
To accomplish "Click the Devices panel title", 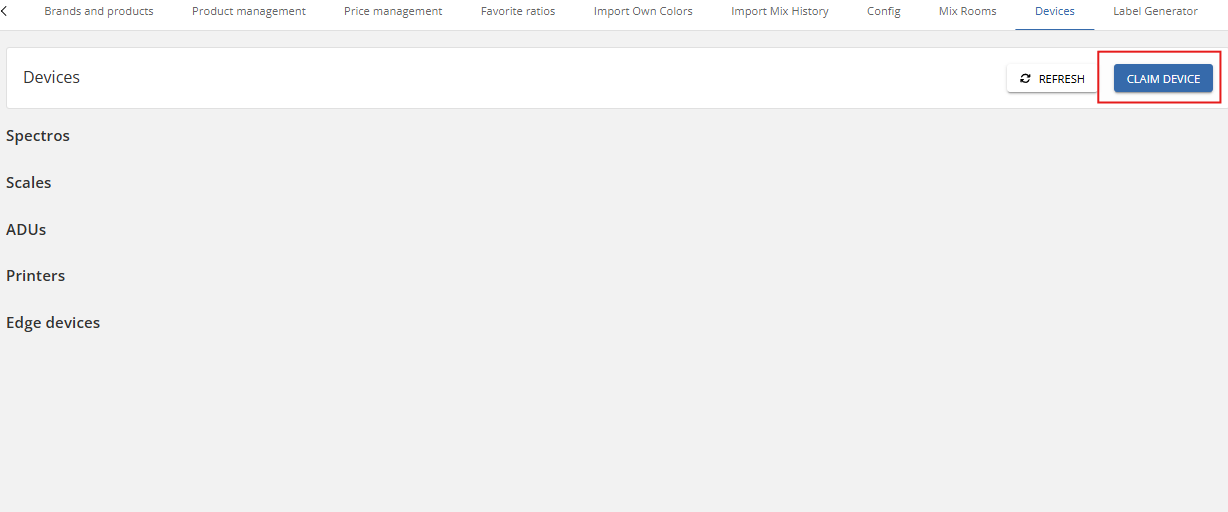I will point(52,78).
